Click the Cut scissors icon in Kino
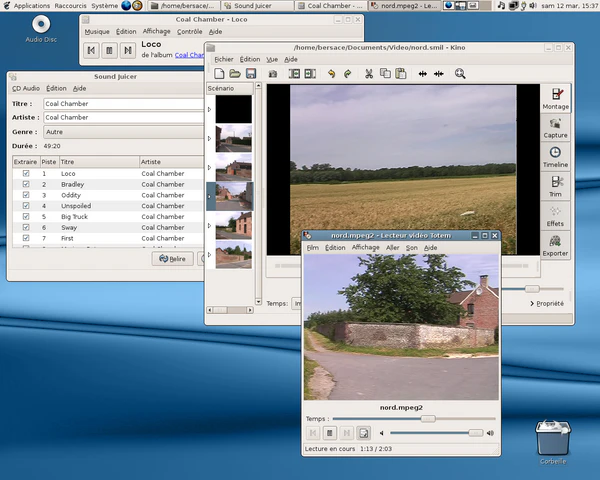600x480 pixels. pos(368,74)
